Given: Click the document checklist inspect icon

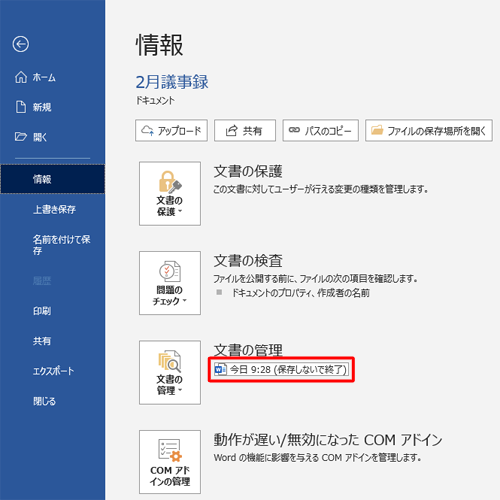Looking at the screenshot, I should click(x=170, y=271).
